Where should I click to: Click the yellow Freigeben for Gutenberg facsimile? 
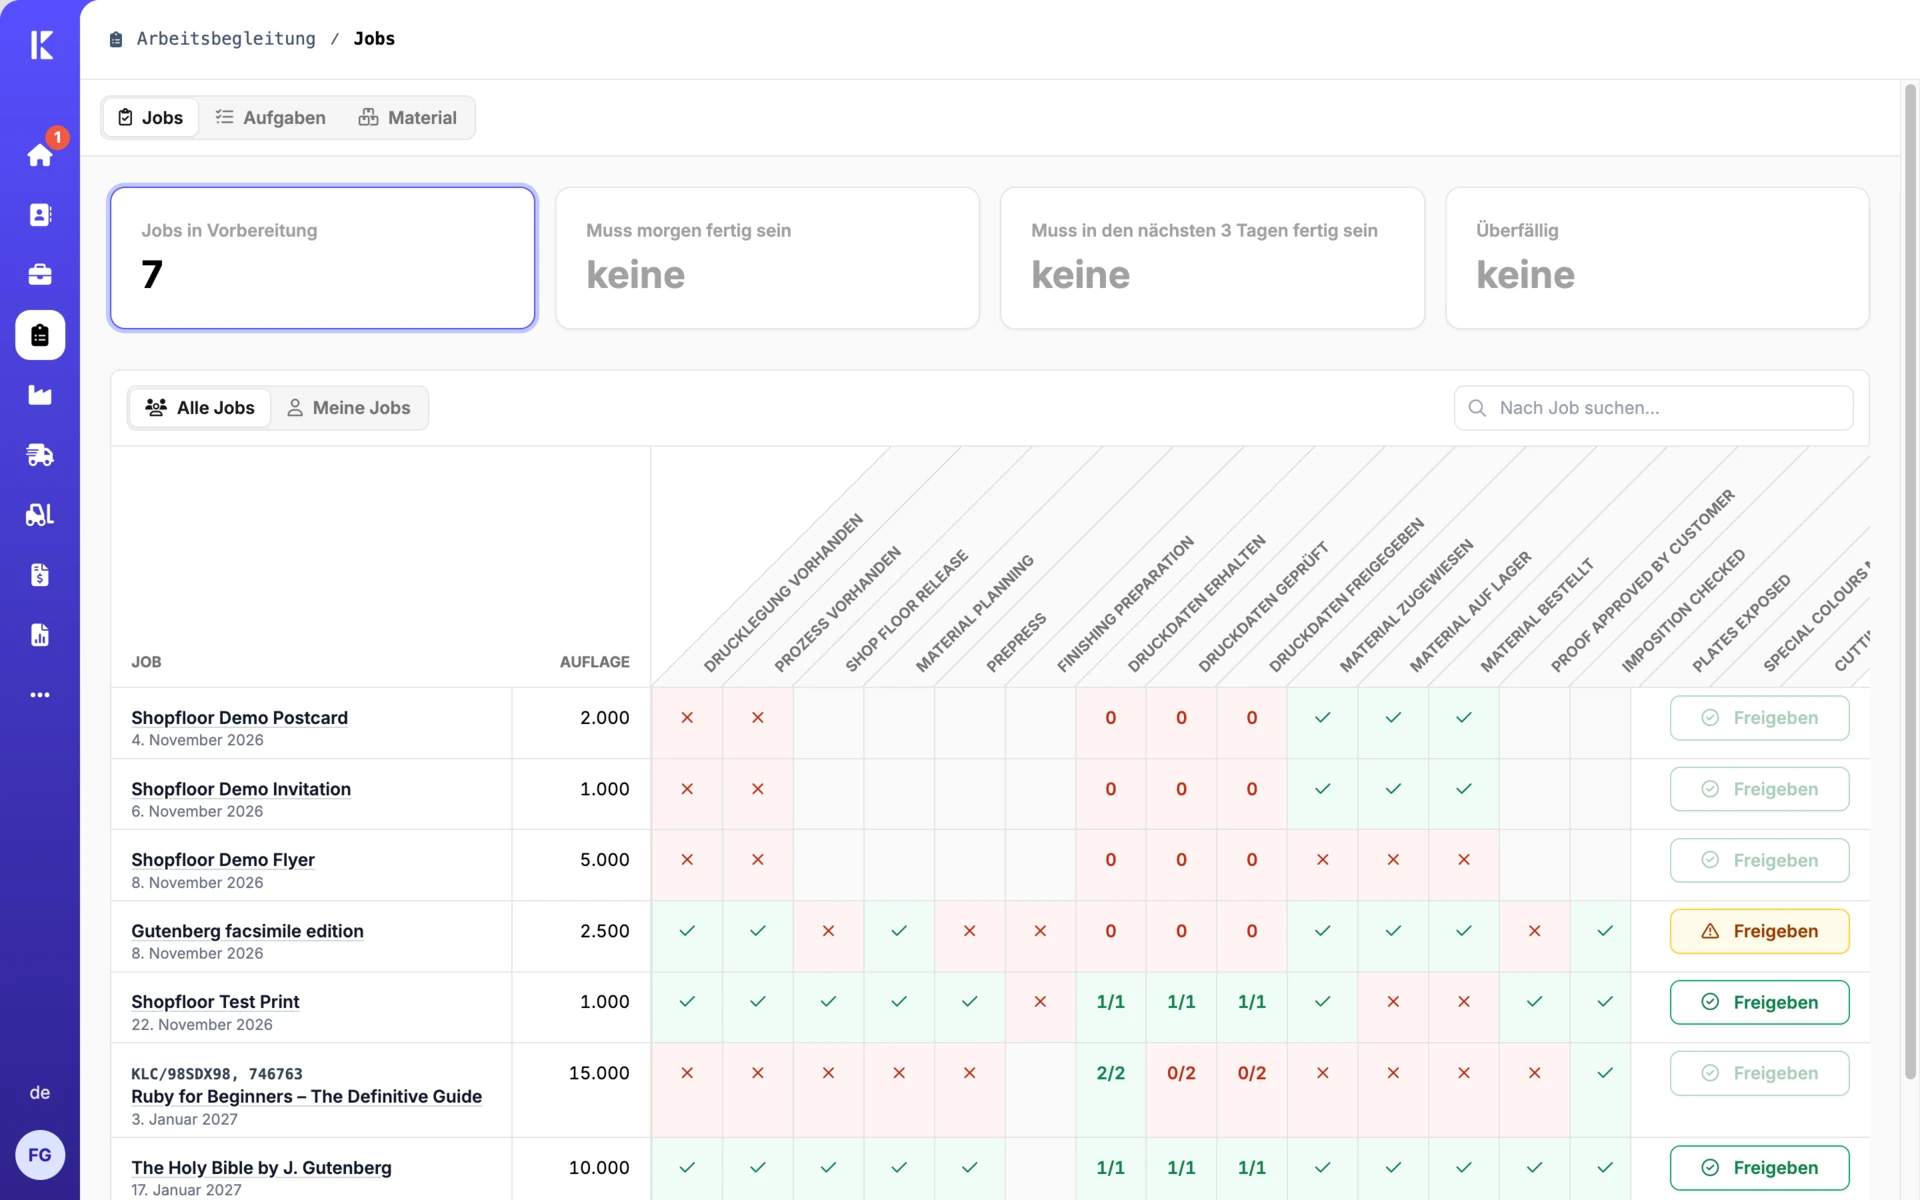coord(1759,931)
